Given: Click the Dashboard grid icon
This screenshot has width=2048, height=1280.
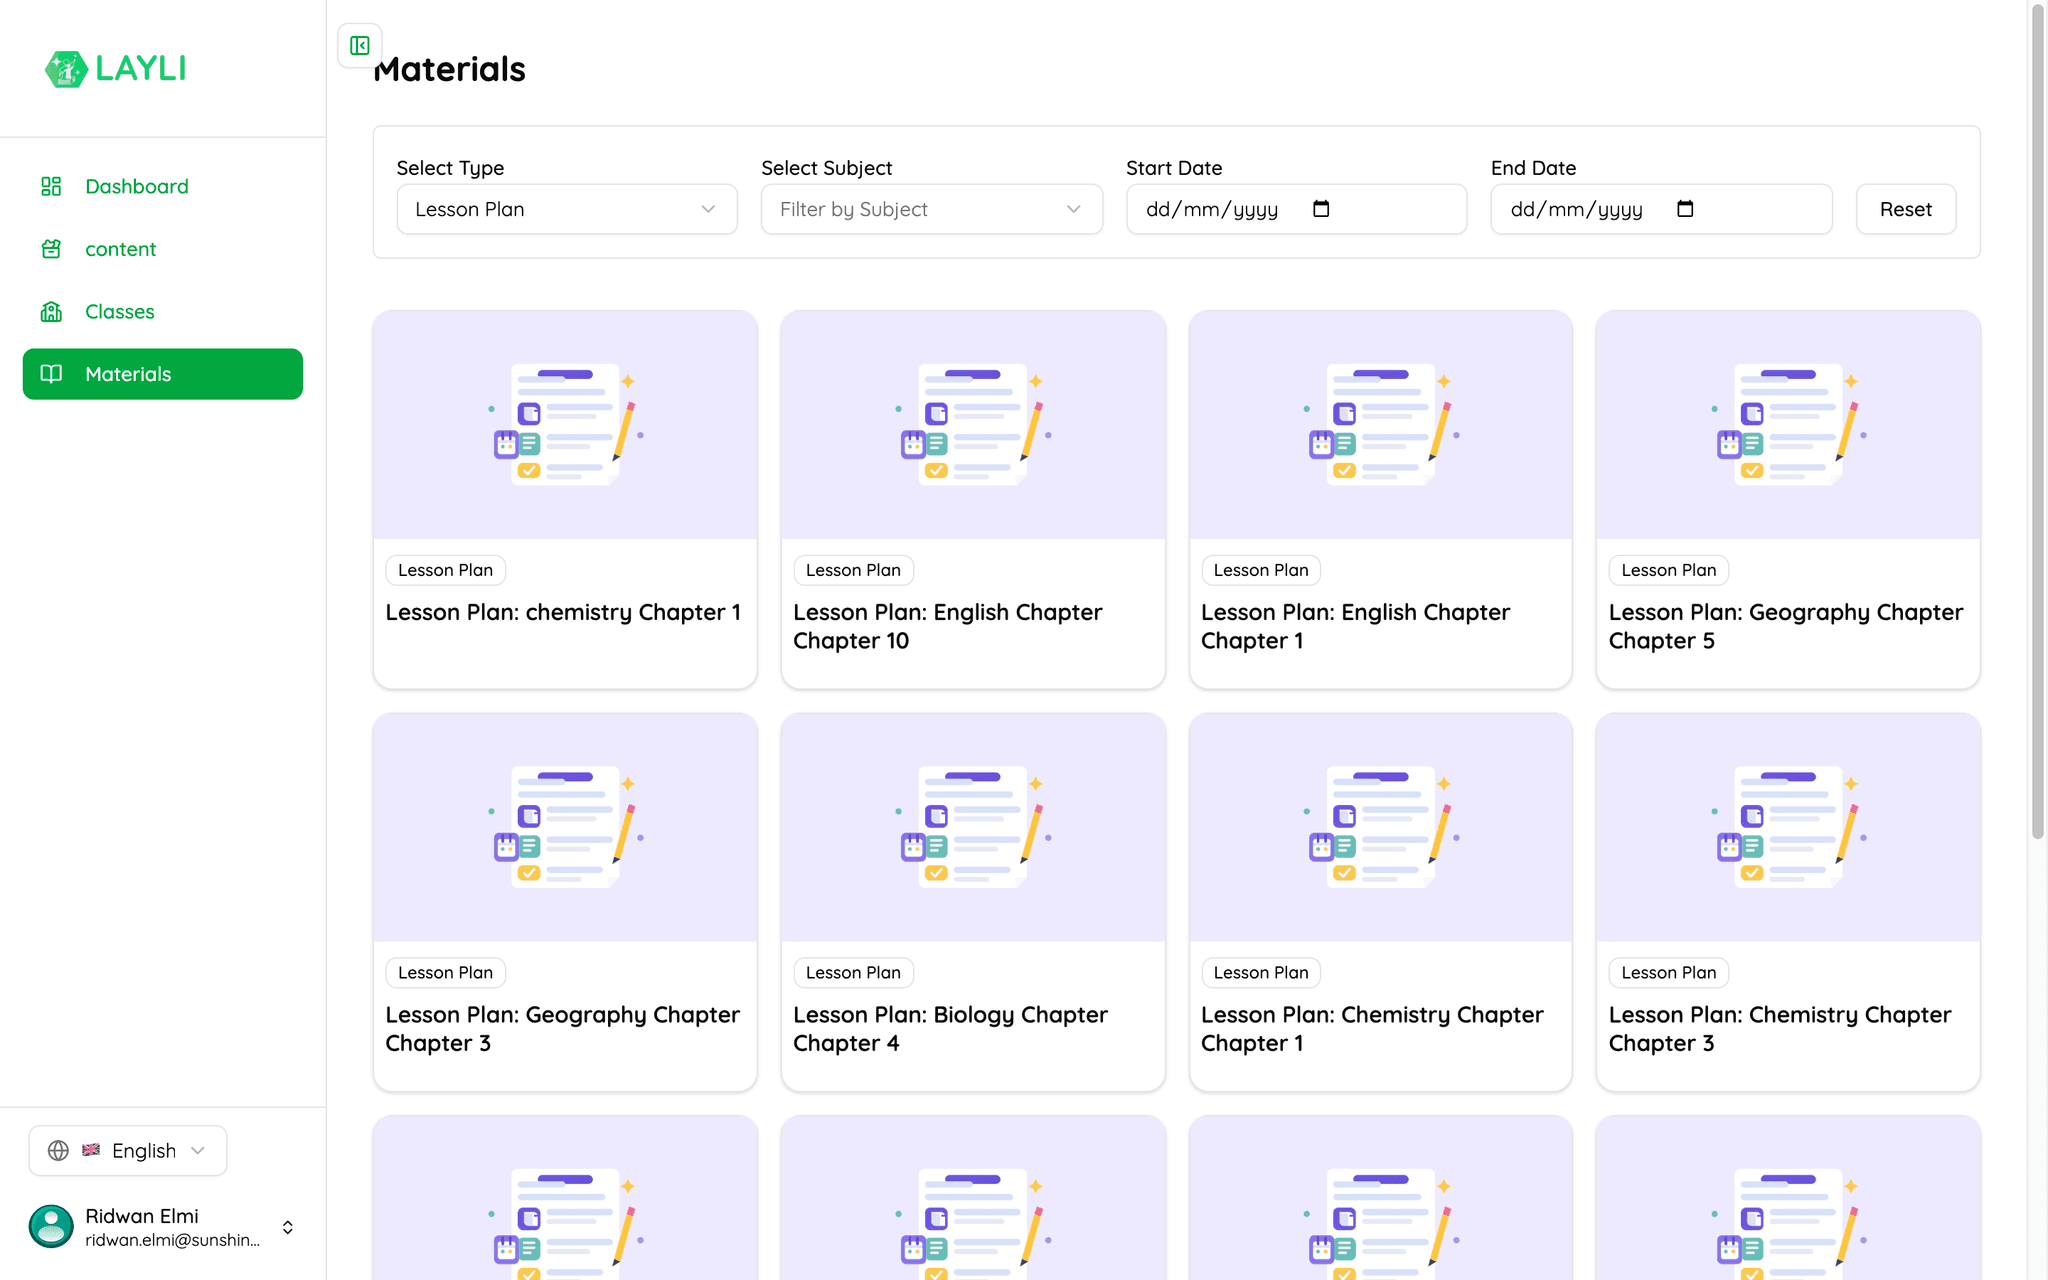Looking at the screenshot, I should point(51,186).
